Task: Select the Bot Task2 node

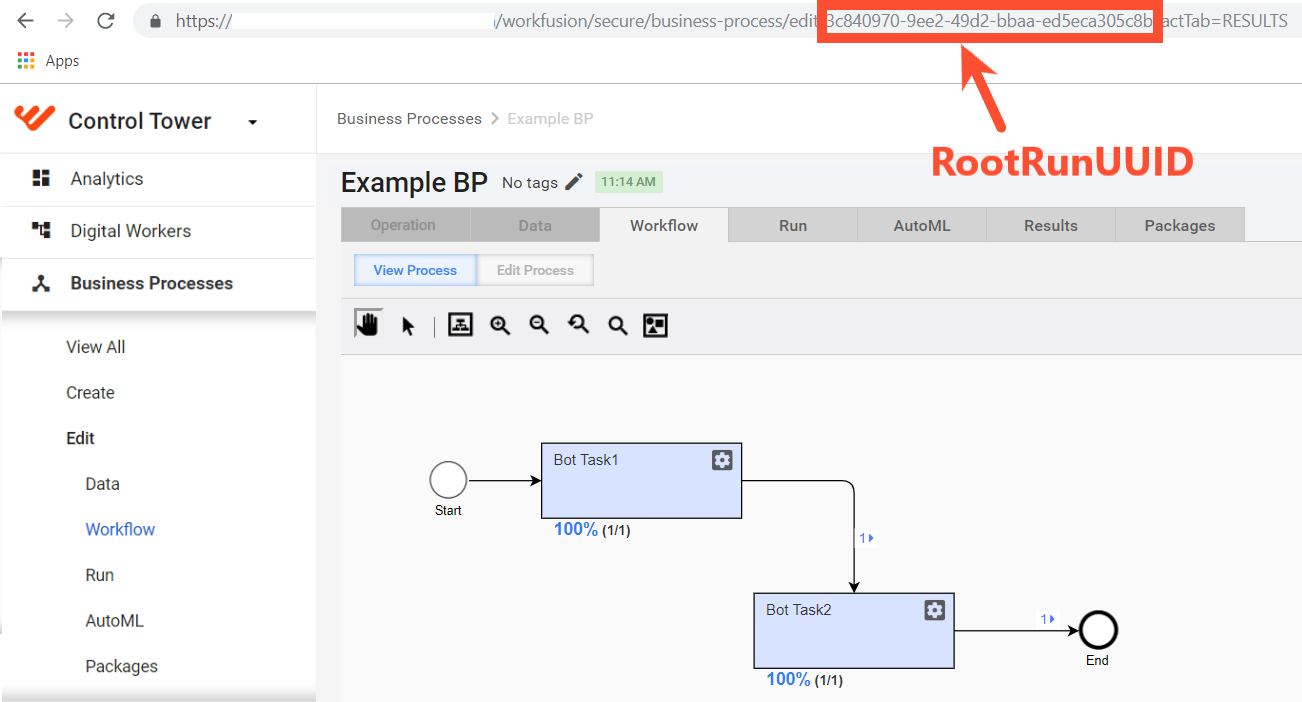Action: [853, 630]
